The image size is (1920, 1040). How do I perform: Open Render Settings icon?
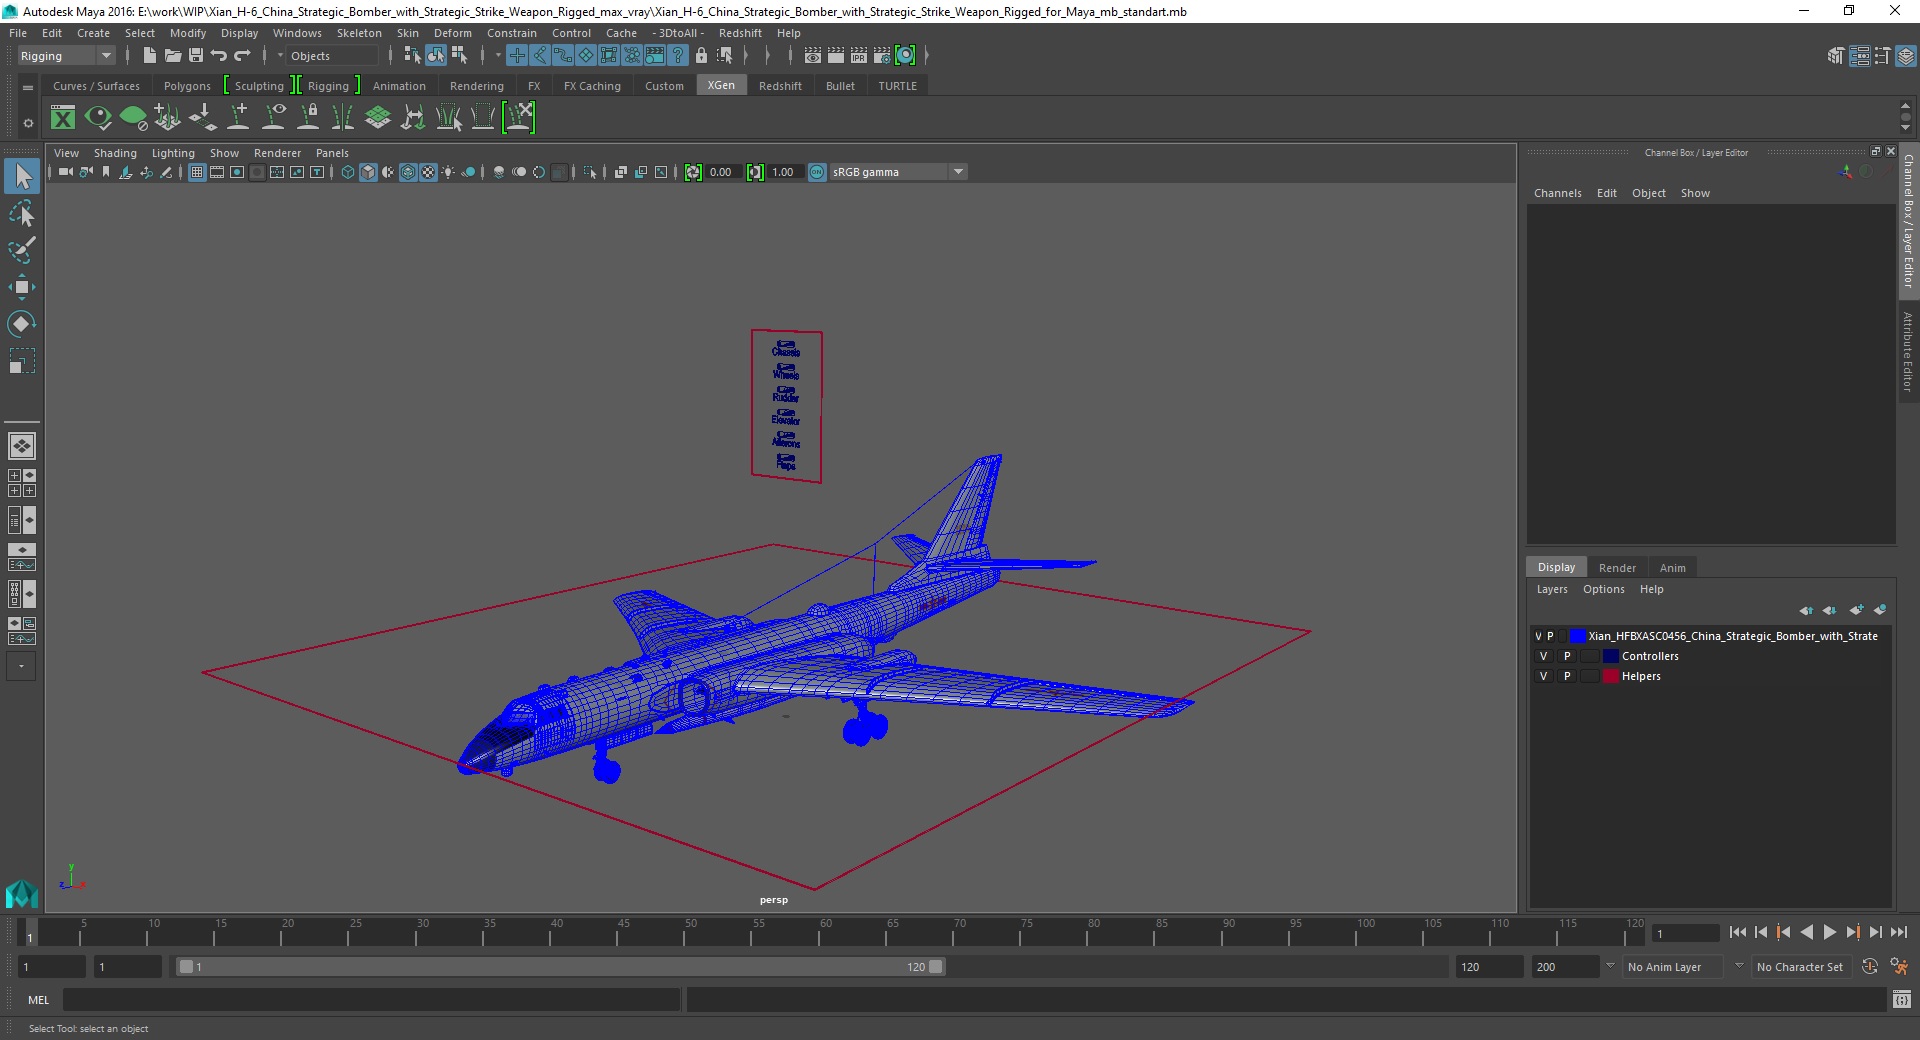[x=882, y=56]
